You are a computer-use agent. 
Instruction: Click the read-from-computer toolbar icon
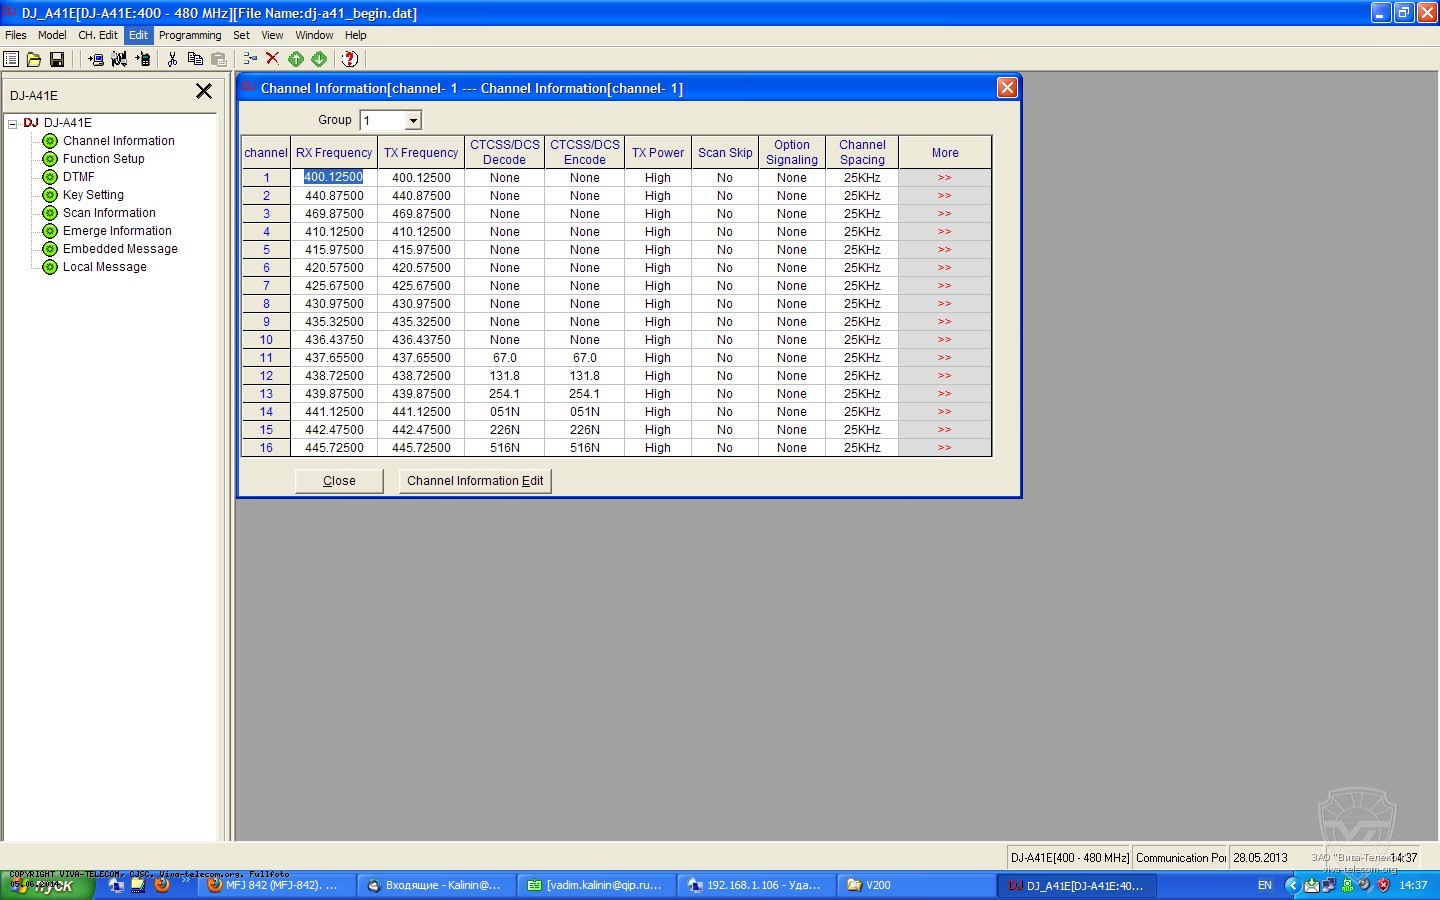(96, 60)
